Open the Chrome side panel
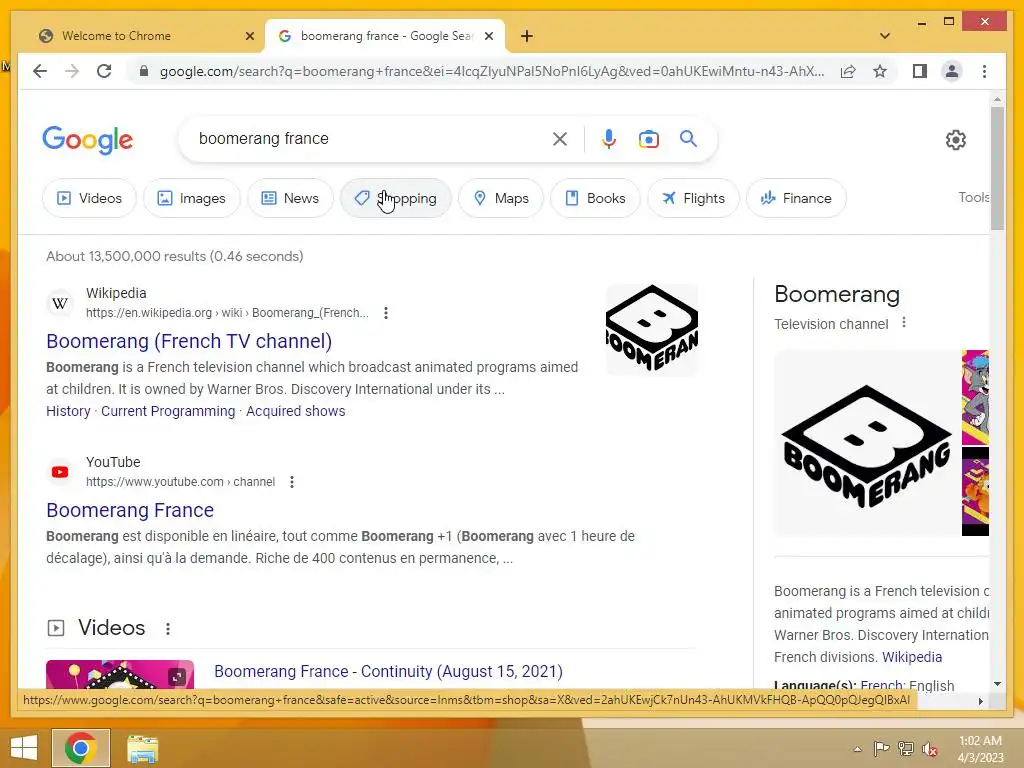1024x768 pixels. (920, 71)
